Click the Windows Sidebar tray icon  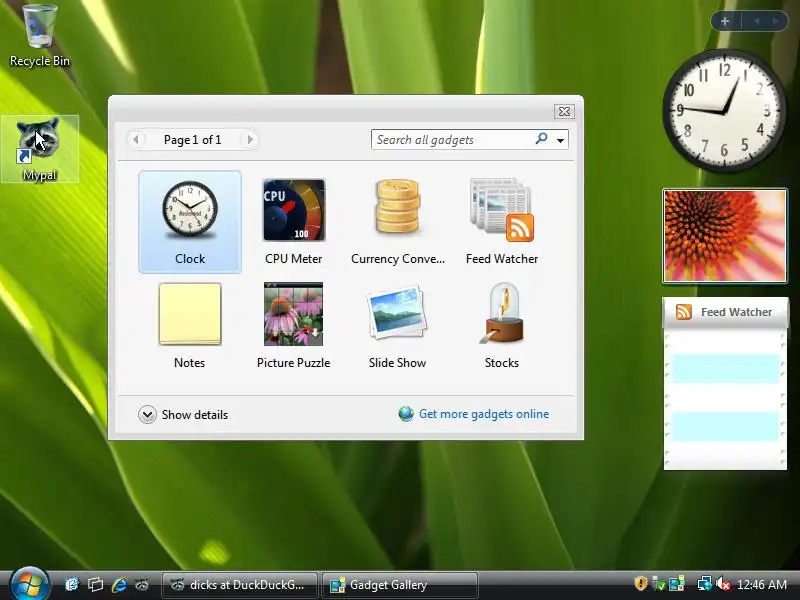click(677, 583)
